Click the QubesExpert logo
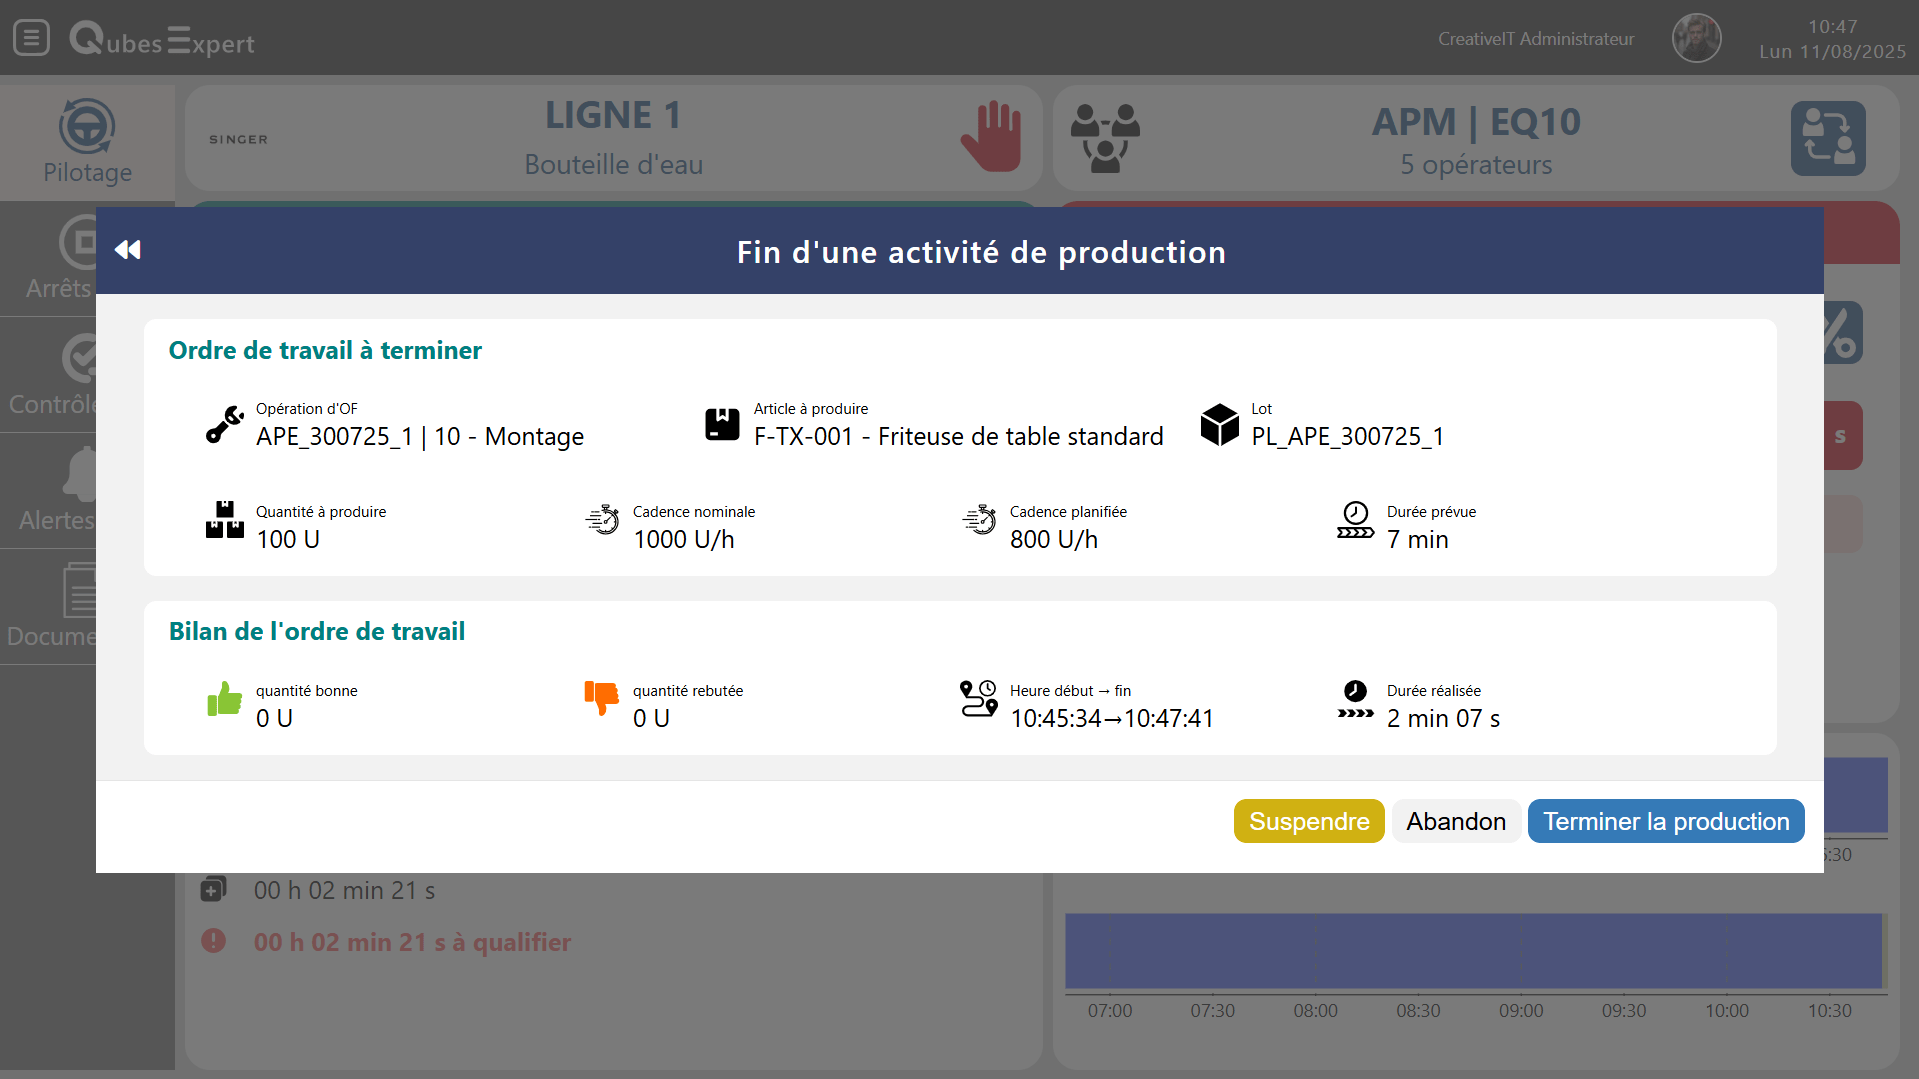1919x1079 pixels. (x=162, y=40)
